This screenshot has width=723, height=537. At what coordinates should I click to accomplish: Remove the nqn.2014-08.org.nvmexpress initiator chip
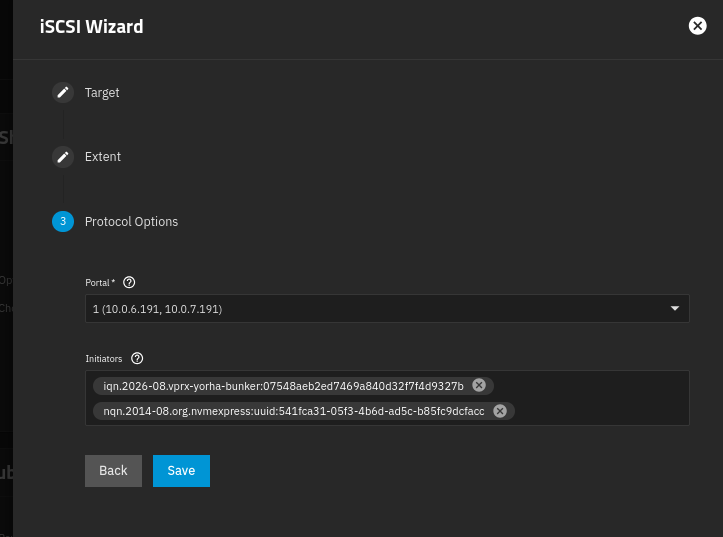500,411
